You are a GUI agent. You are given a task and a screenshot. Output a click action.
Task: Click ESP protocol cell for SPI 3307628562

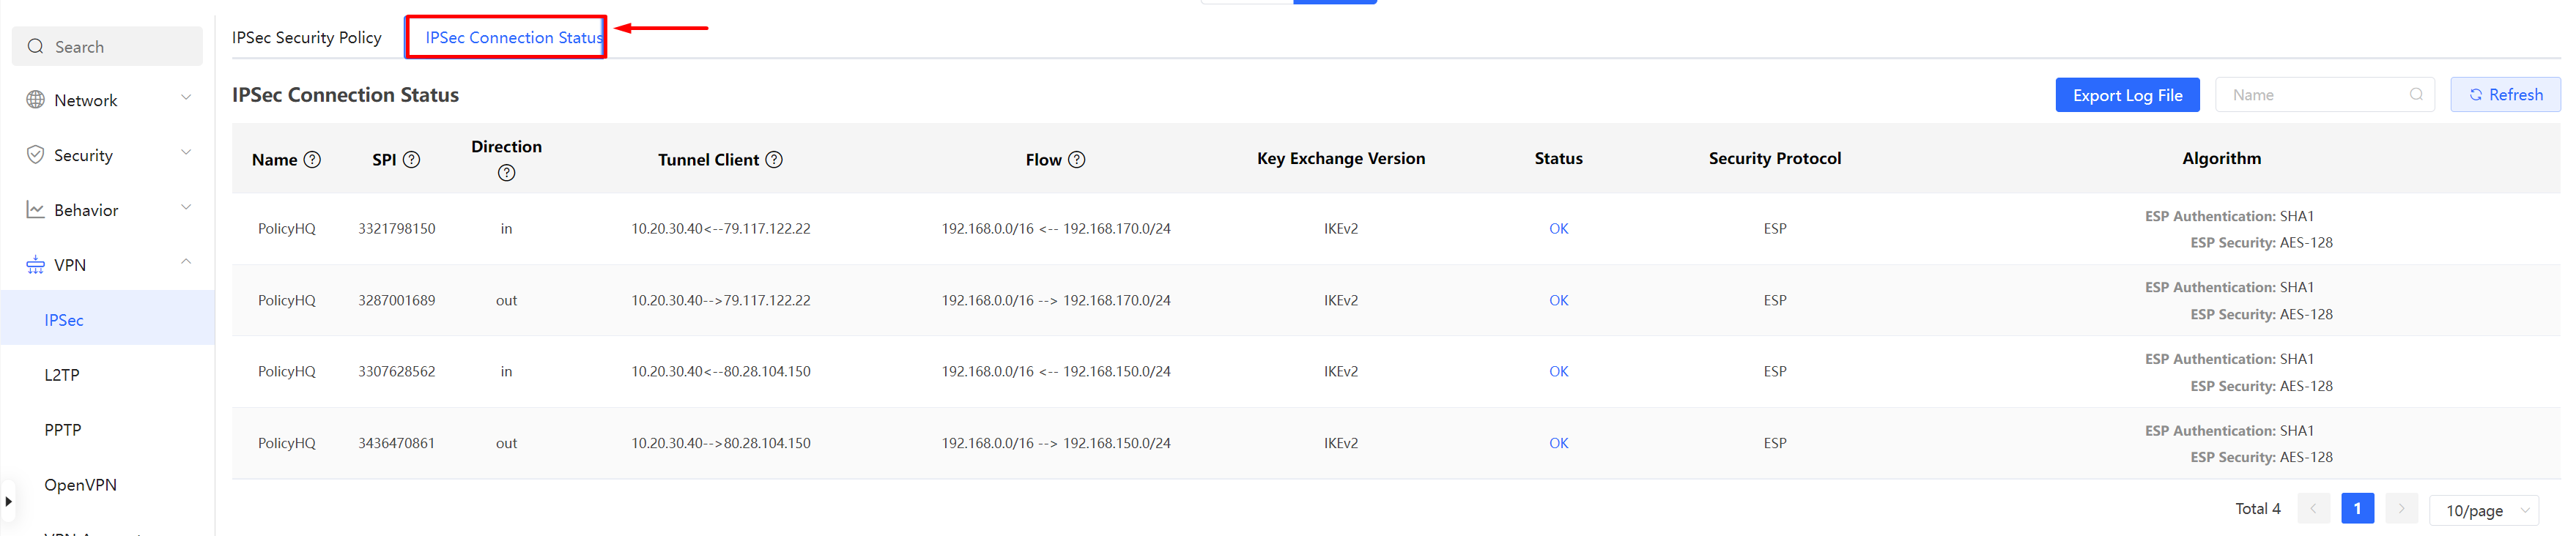point(1775,372)
